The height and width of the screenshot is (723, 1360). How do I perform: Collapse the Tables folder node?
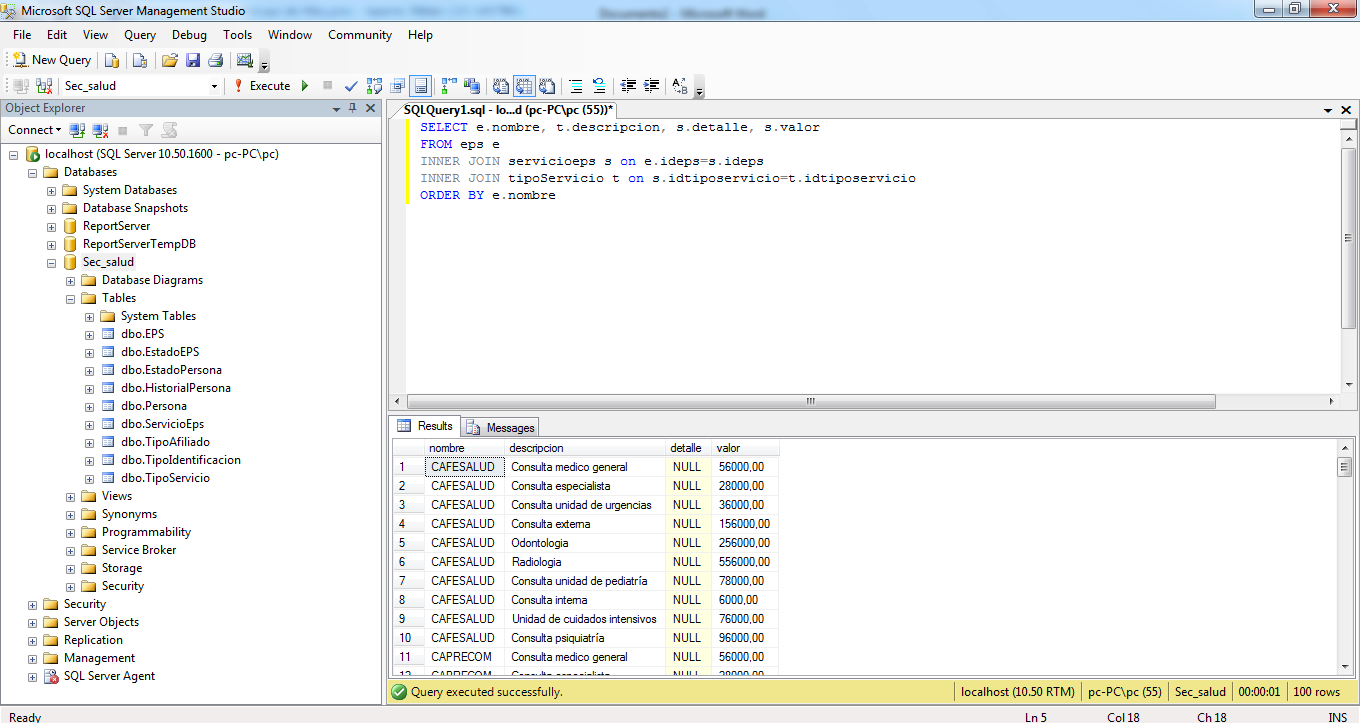pos(71,298)
